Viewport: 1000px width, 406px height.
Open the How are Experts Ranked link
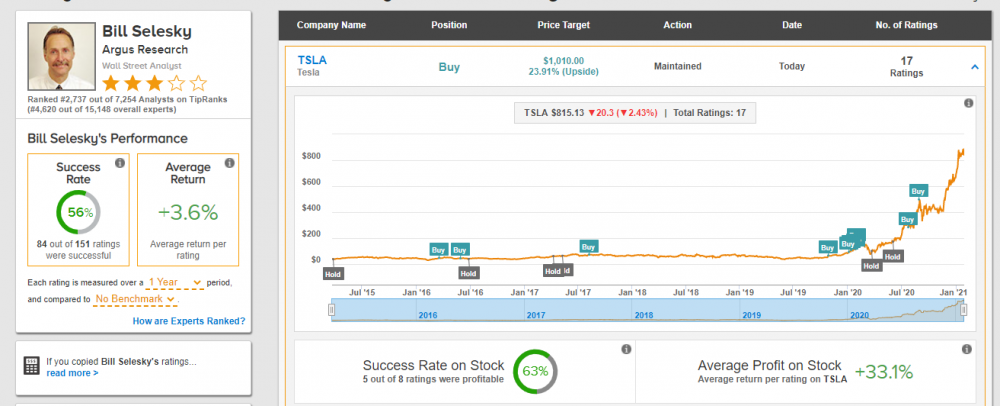188,321
